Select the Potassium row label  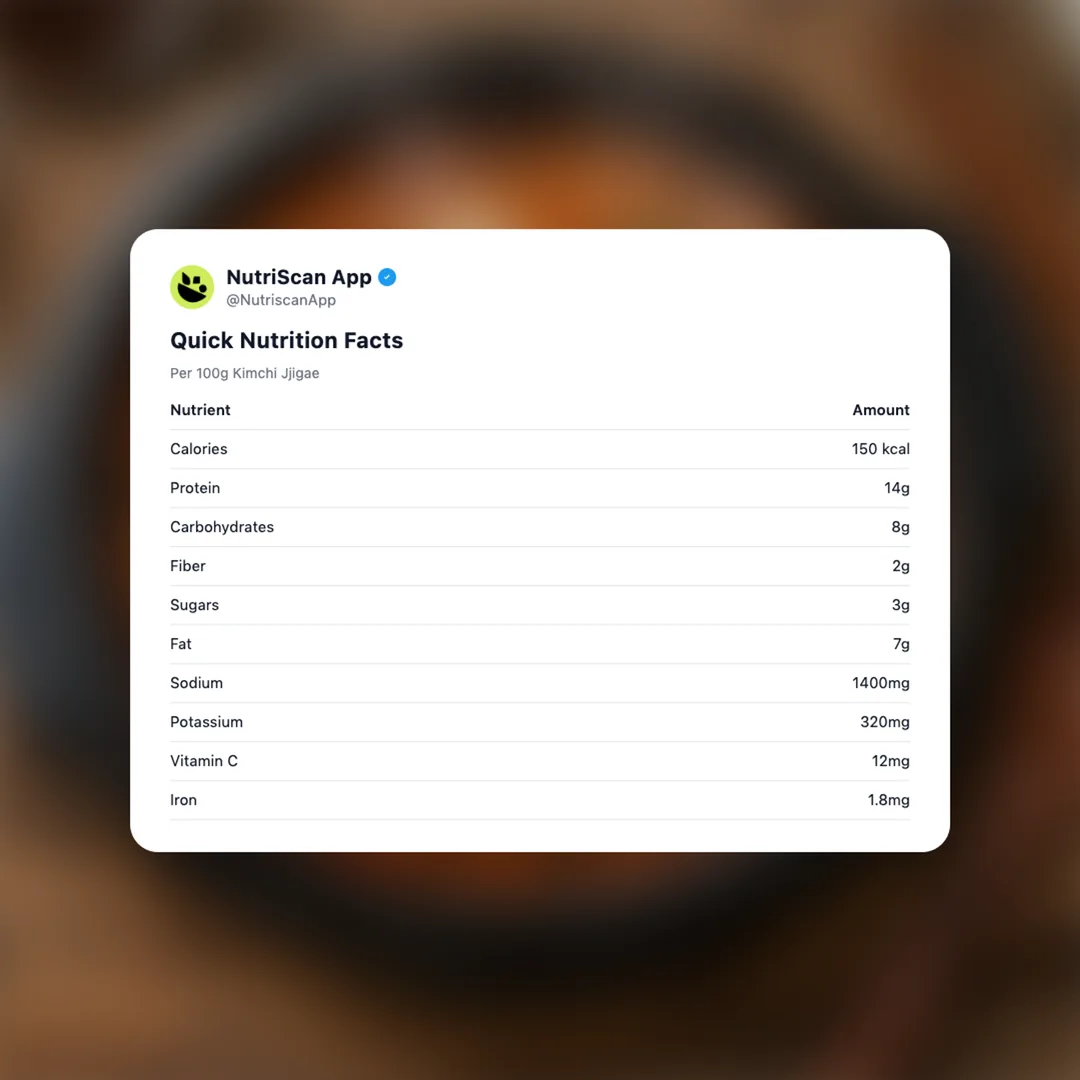tap(206, 722)
